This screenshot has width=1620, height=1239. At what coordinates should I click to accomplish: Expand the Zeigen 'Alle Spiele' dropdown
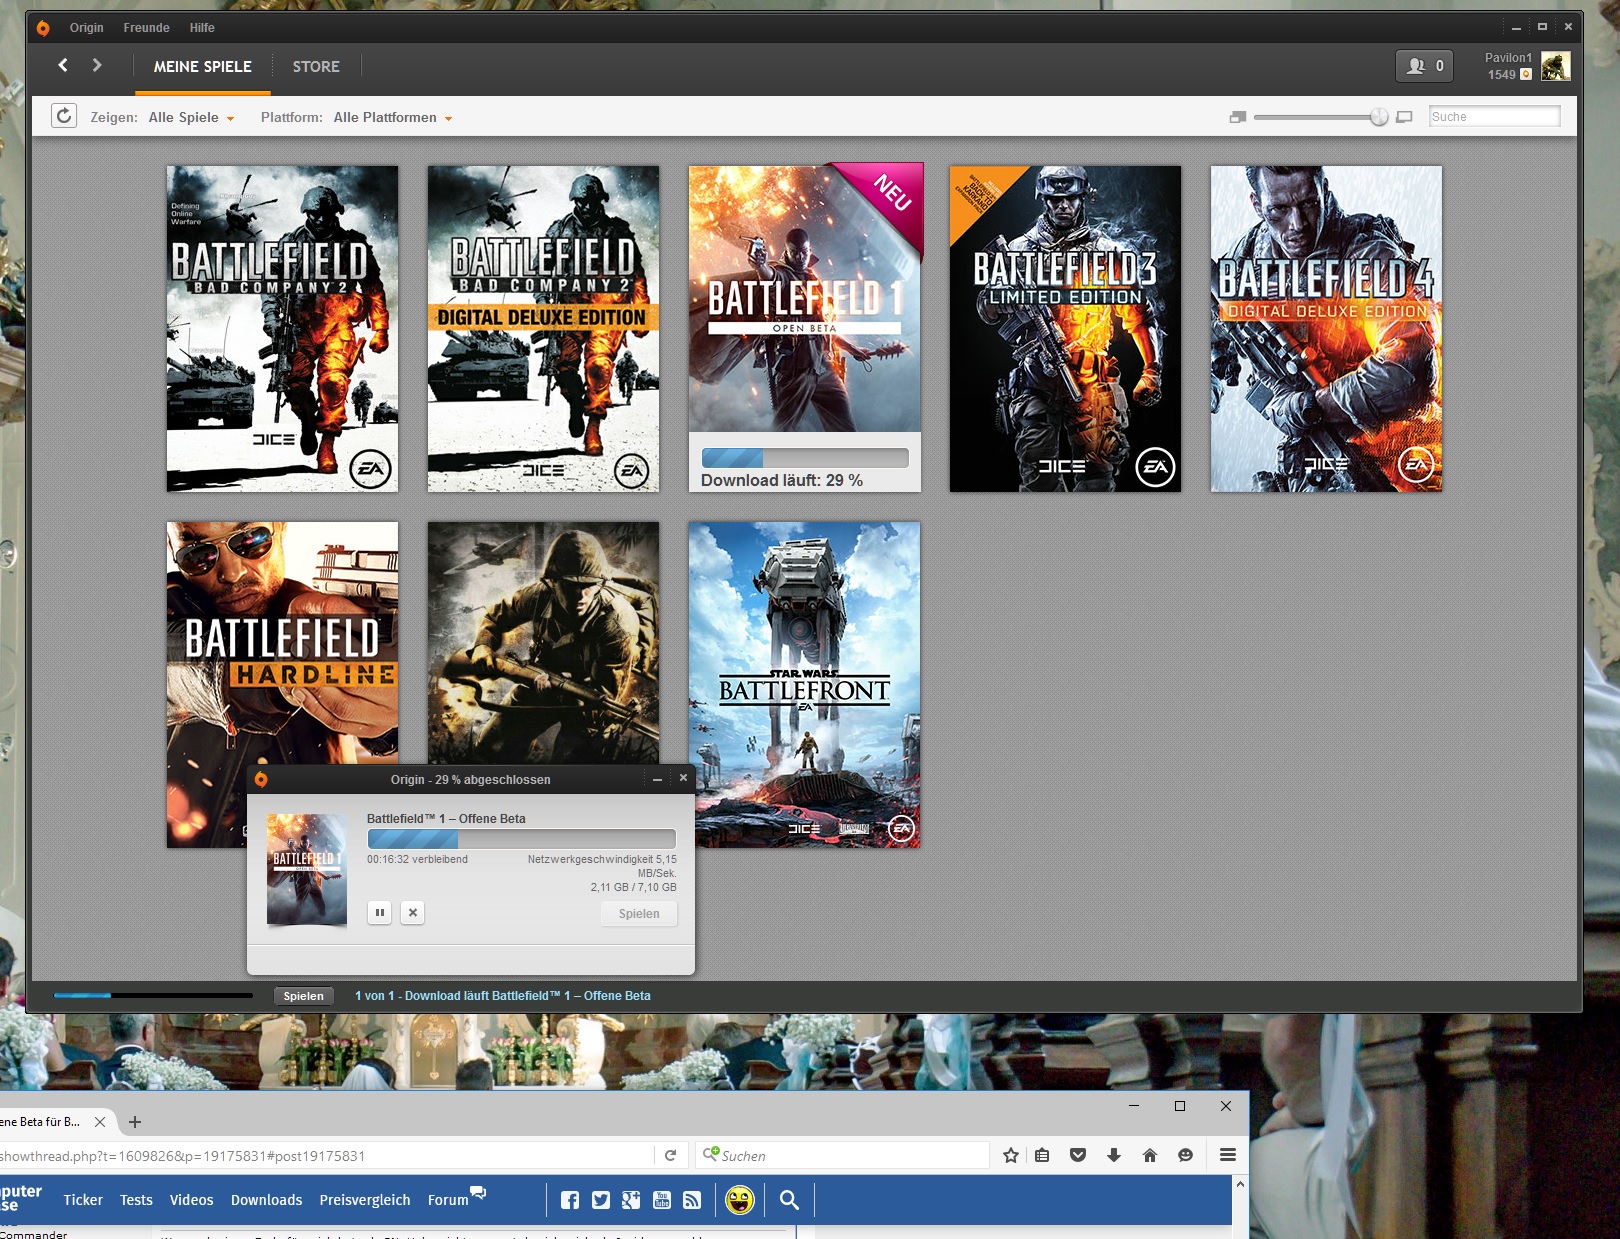[x=191, y=118]
